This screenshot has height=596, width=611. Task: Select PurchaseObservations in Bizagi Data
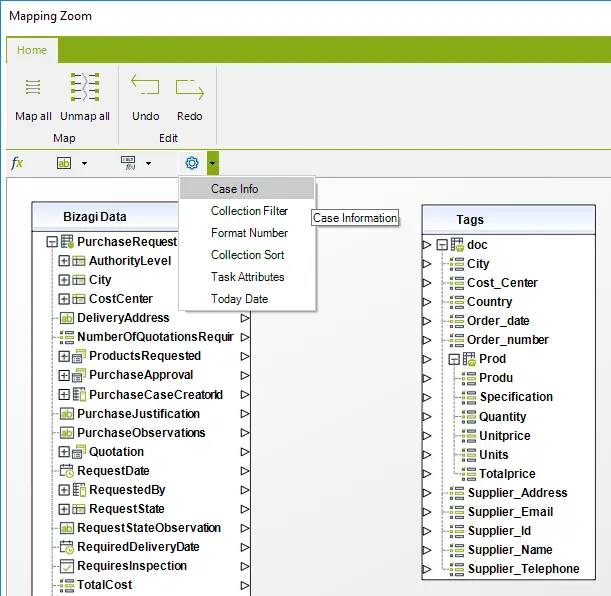141,433
